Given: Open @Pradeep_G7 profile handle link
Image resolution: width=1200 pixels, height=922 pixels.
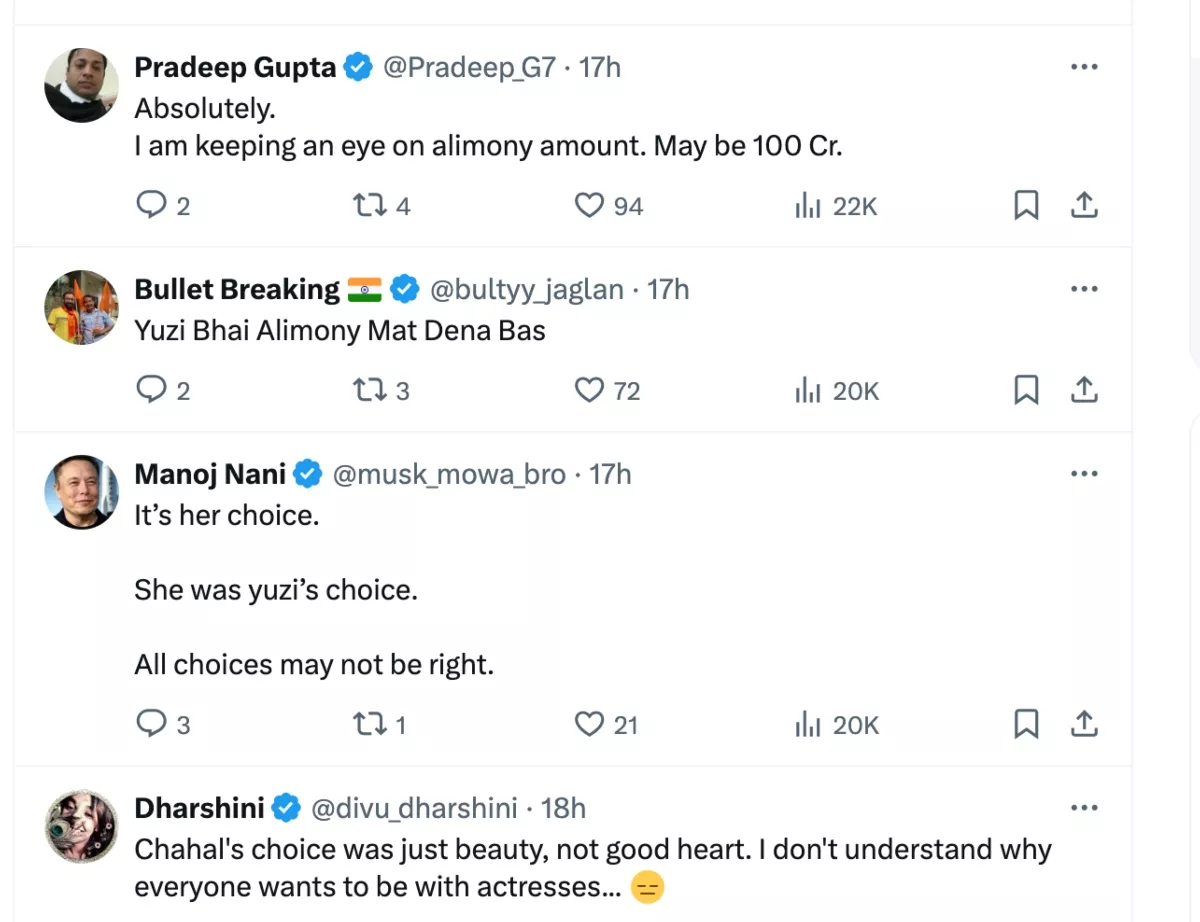Looking at the screenshot, I should pyautogui.click(x=469, y=67).
